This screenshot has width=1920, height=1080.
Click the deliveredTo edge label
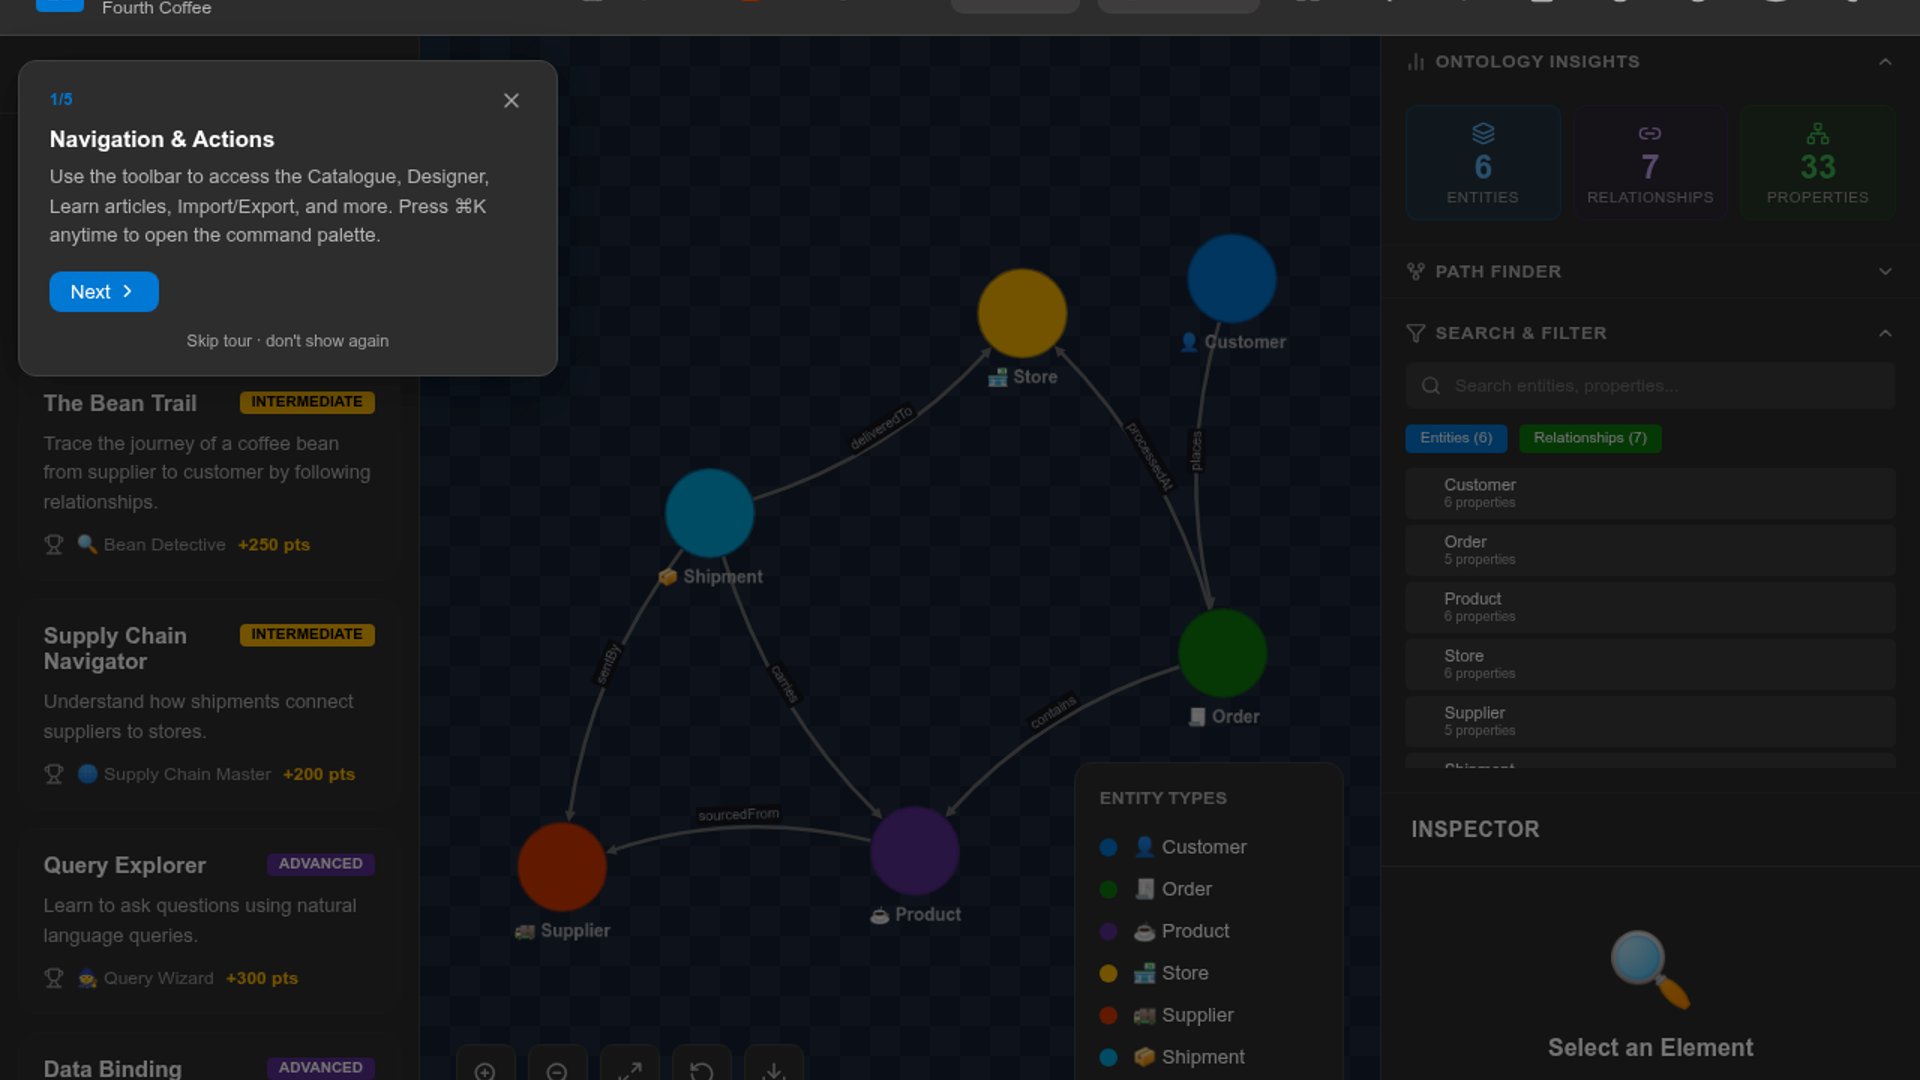coord(881,428)
